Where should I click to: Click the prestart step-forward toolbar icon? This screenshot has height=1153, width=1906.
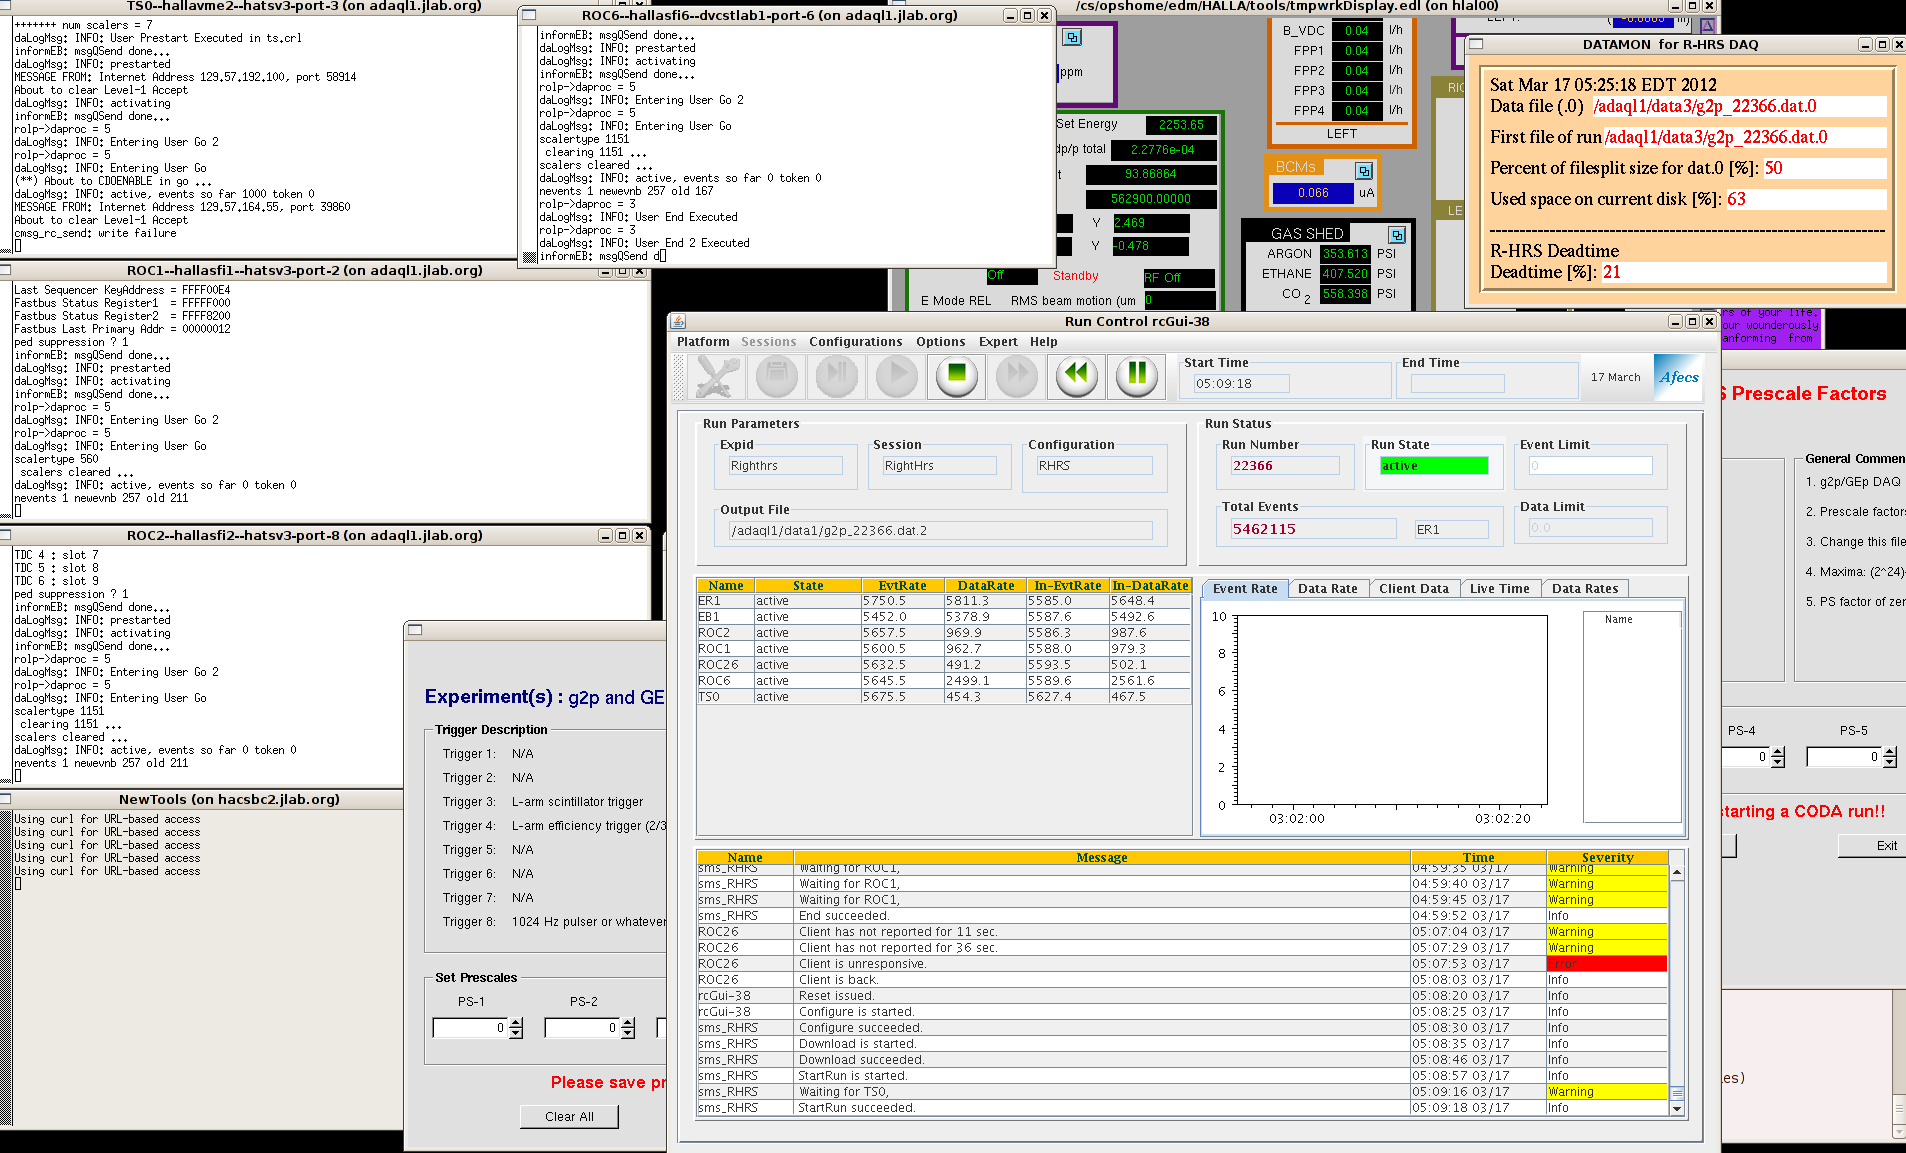837,377
